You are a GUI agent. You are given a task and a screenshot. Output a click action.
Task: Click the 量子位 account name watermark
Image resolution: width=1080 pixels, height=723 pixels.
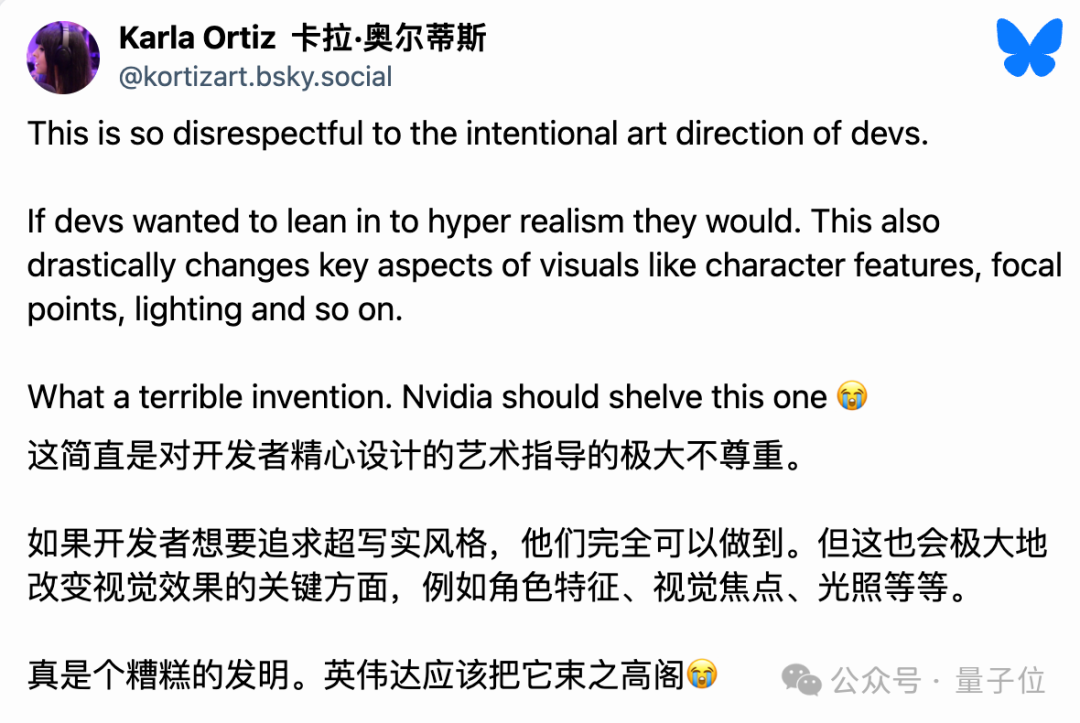(x=1000, y=681)
